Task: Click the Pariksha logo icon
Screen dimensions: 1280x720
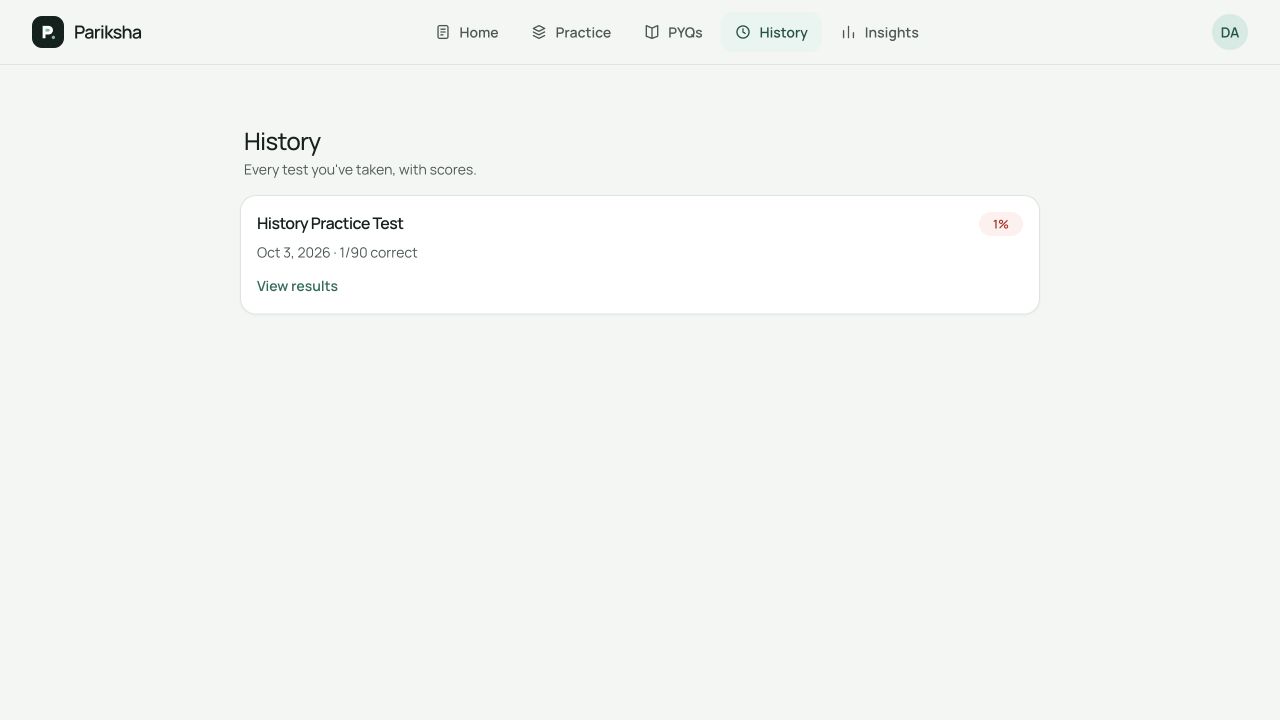Action: (x=48, y=32)
